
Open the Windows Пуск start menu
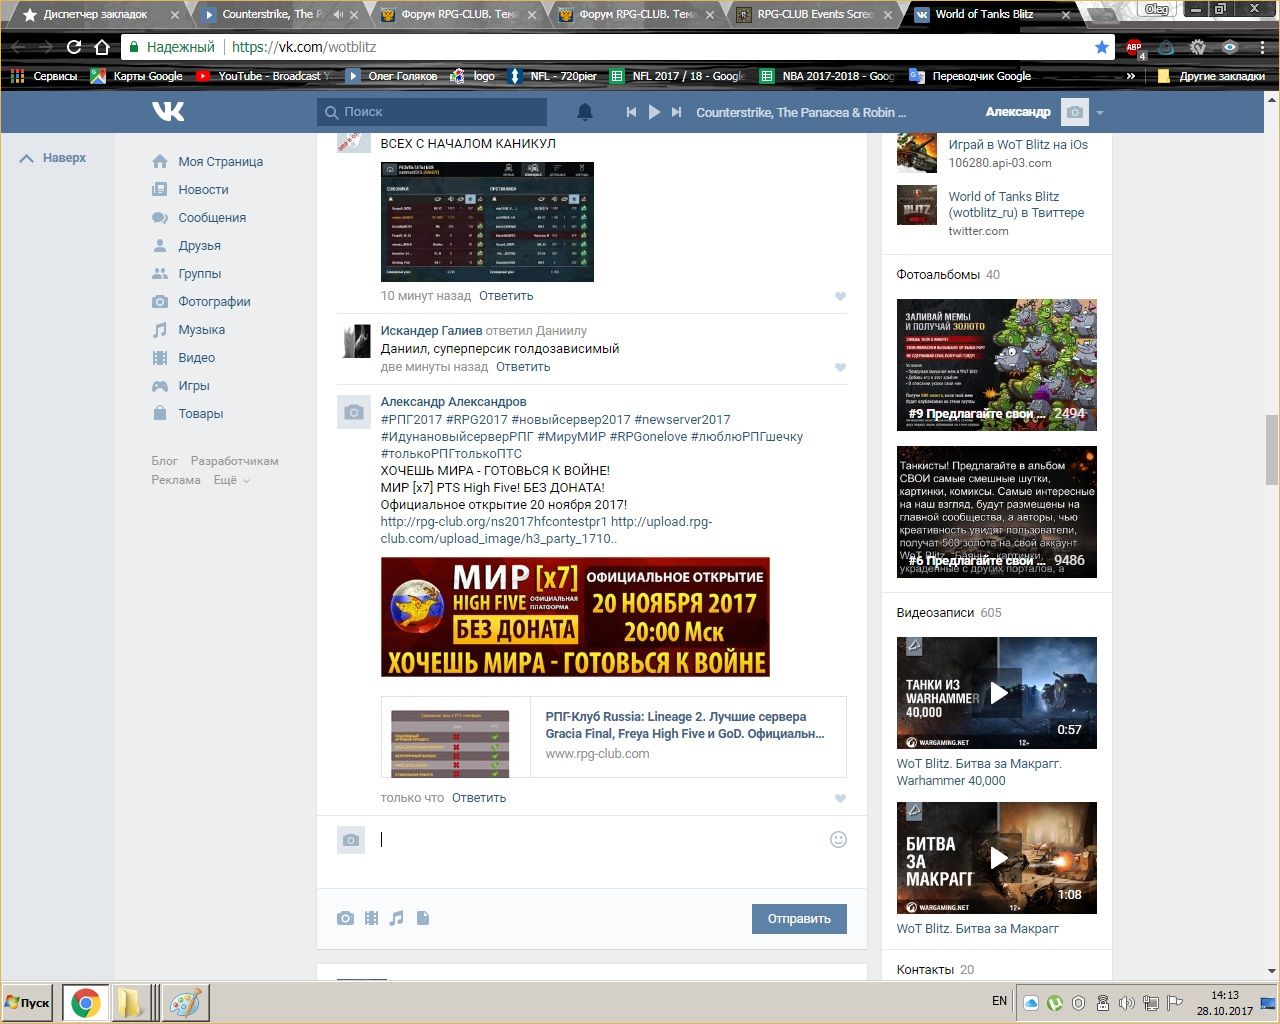click(28, 1003)
